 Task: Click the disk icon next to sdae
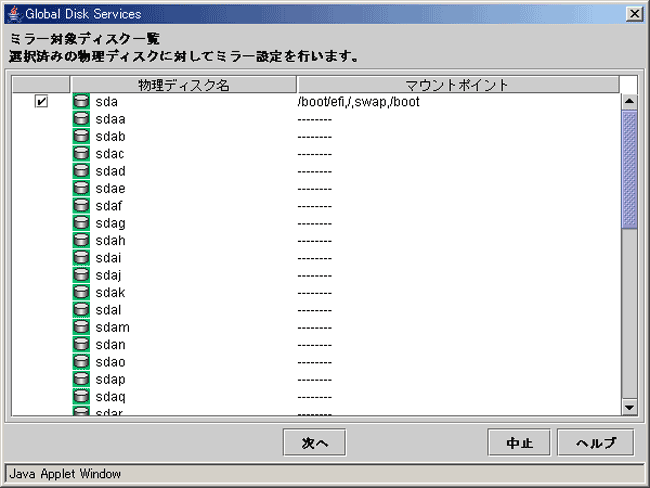(x=81, y=189)
